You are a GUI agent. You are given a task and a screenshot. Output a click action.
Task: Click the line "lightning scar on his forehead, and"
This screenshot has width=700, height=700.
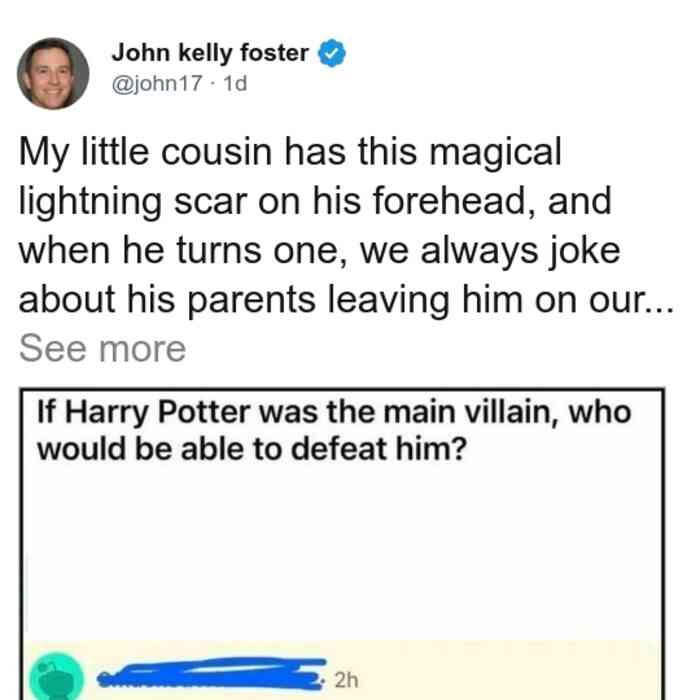tap(315, 202)
